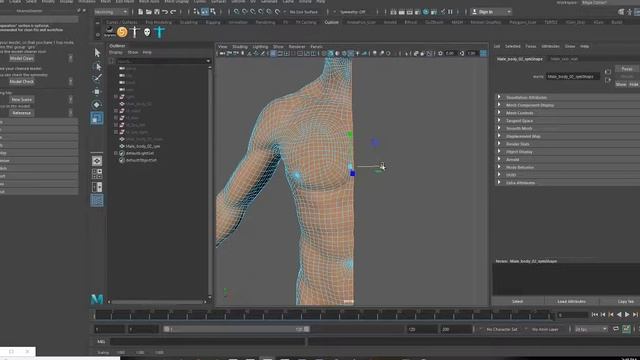Switch to the Rendering shelf tab
Screen dimensions: 640x360
(x=265, y=22)
